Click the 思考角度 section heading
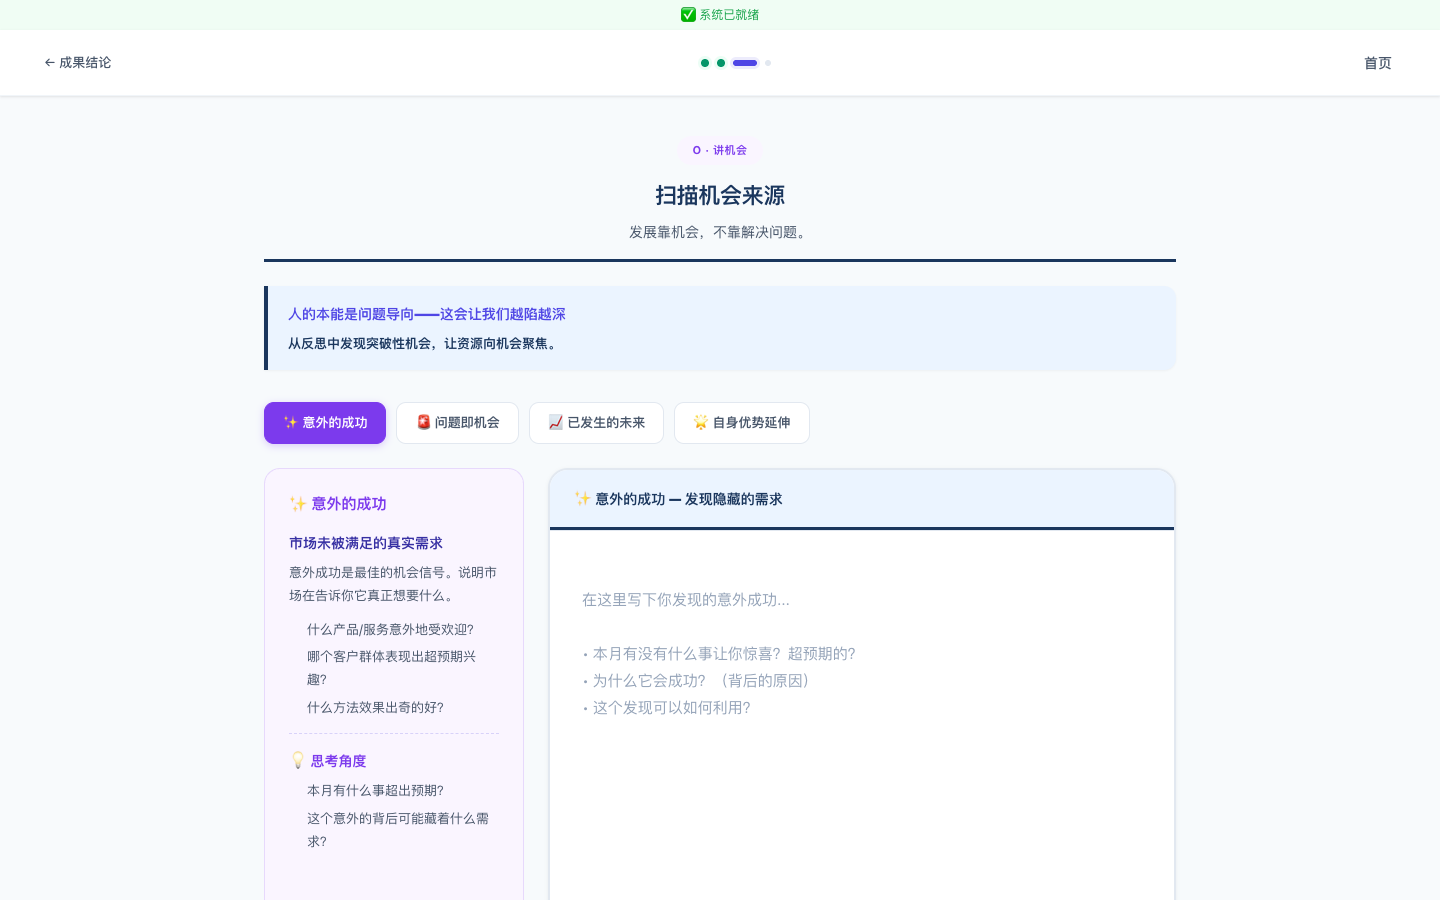 click(x=339, y=761)
